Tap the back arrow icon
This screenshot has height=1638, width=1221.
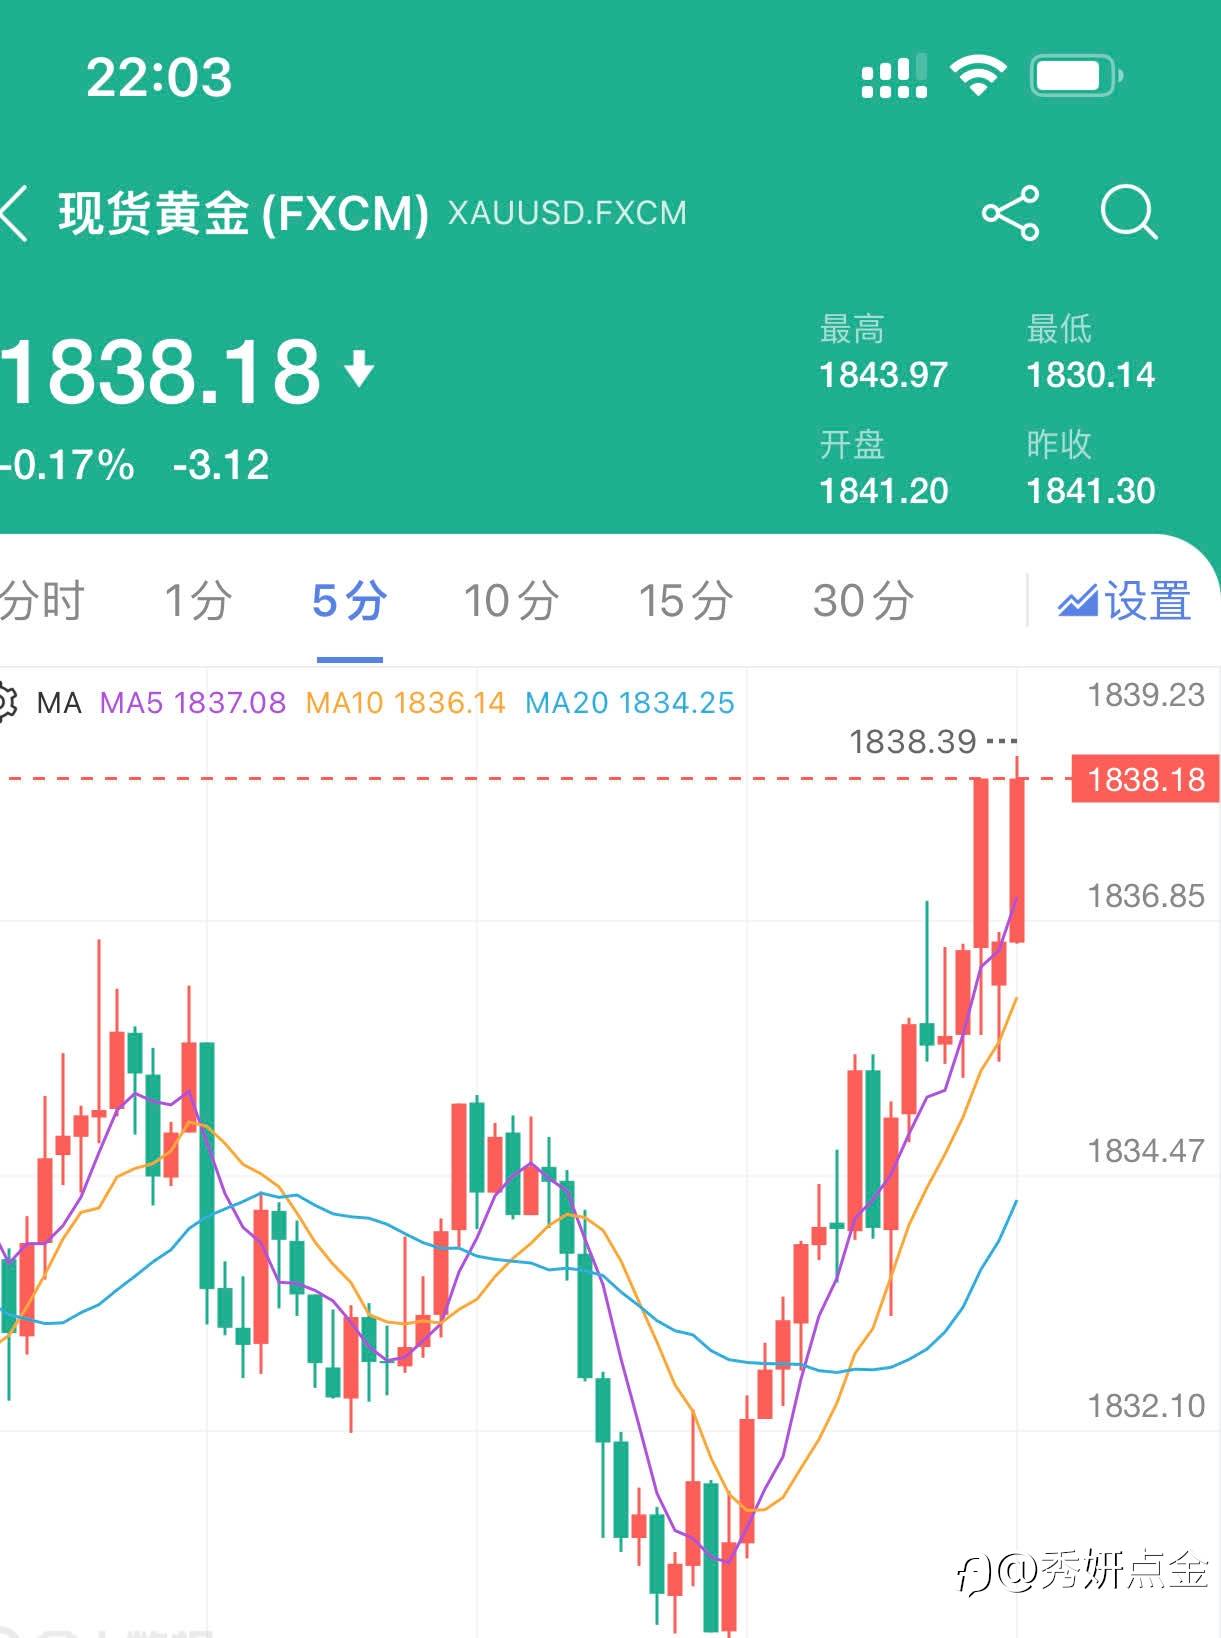[14, 212]
